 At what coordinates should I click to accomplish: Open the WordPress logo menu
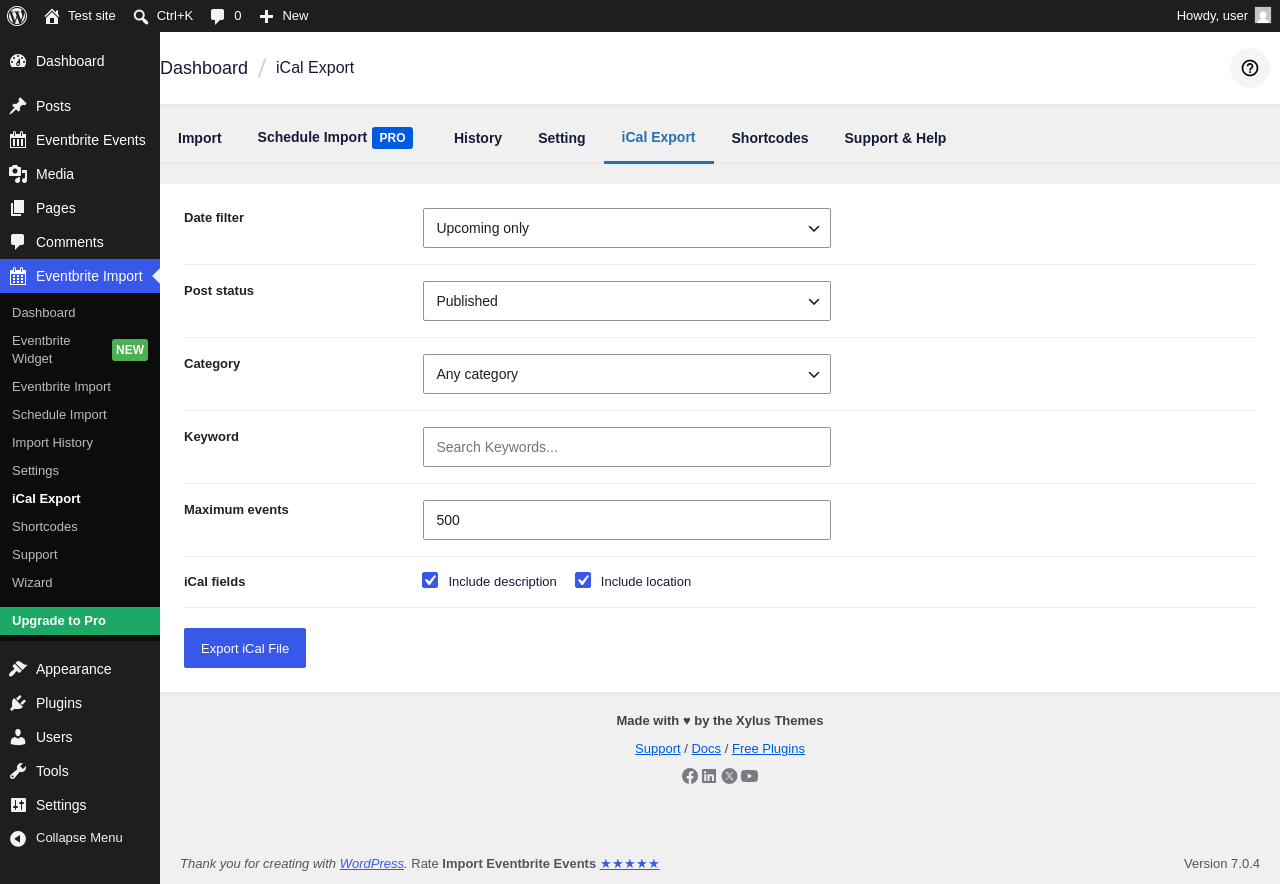tap(17, 16)
